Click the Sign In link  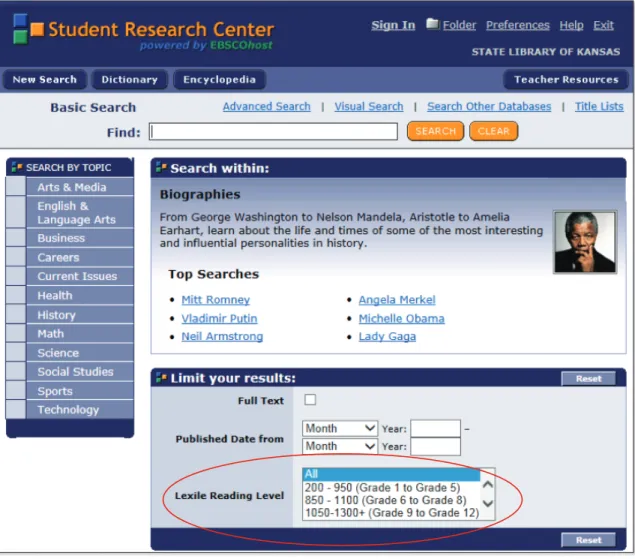(x=393, y=25)
